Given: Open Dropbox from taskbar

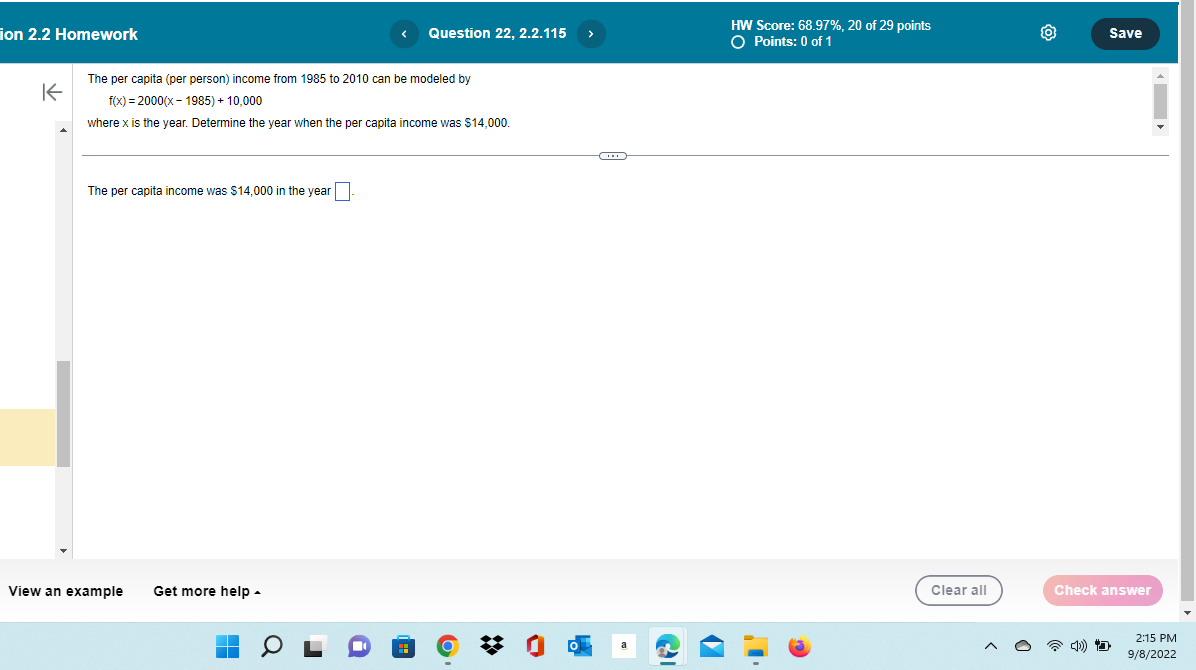Looking at the screenshot, I should (492, 646).
